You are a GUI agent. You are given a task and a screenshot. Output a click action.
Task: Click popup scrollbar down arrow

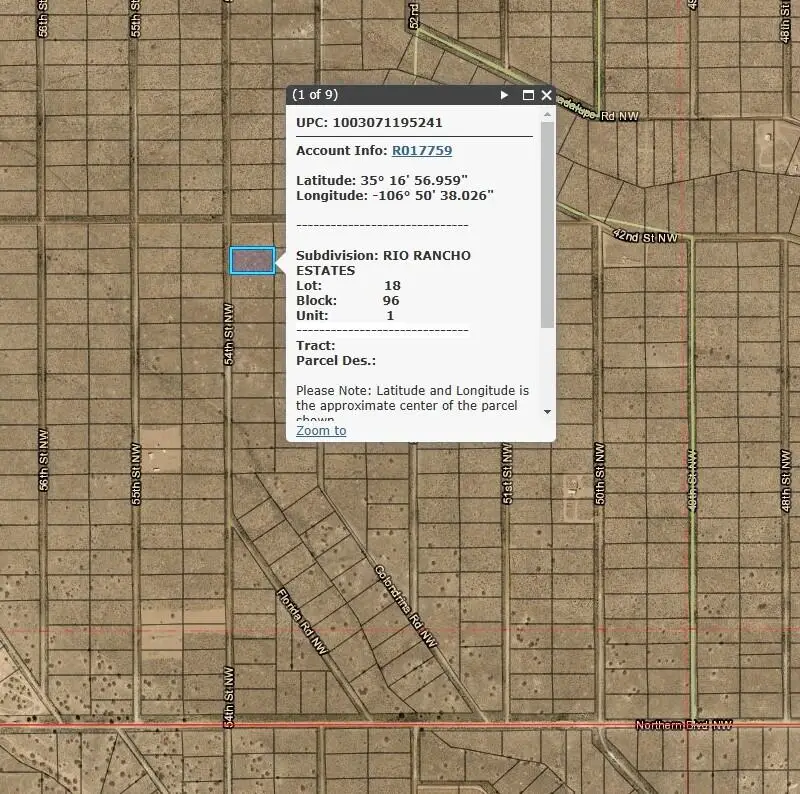[547, 411]
